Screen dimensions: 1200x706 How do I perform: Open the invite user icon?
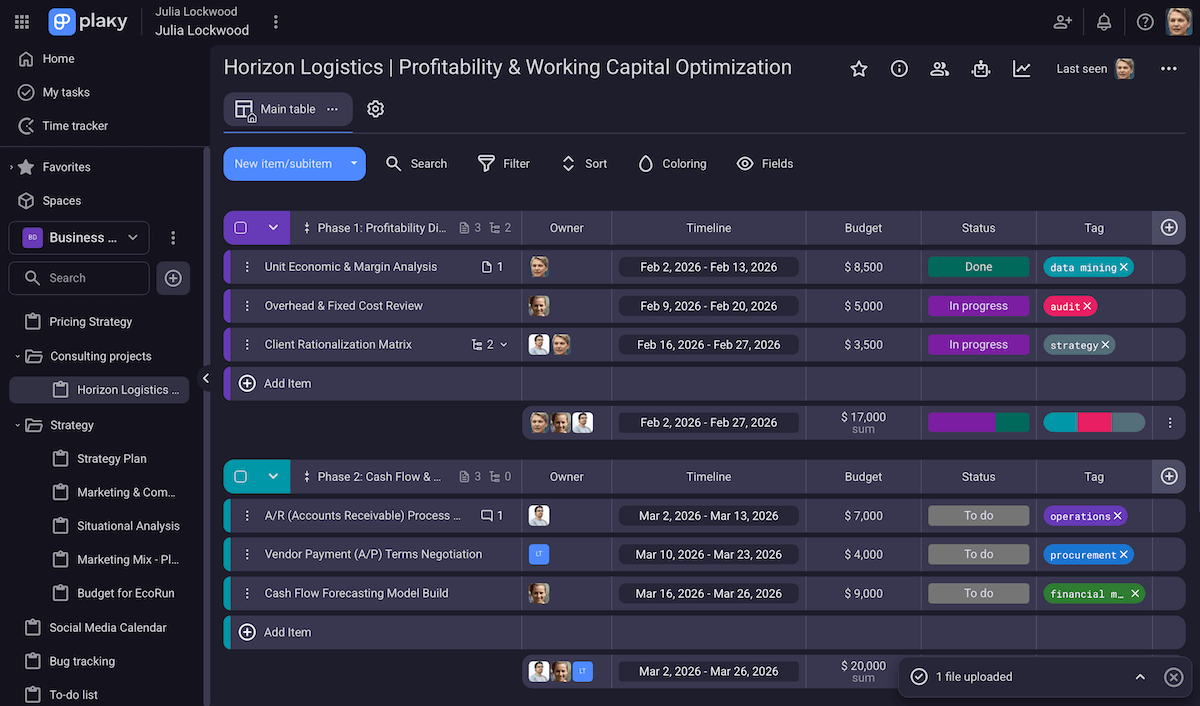pyautogui.click(x=1062, y=22)
